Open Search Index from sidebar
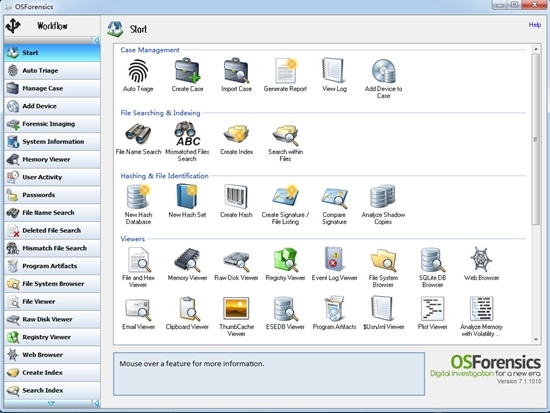The height and width of the screenshot is (413, 550). point(52,390)
